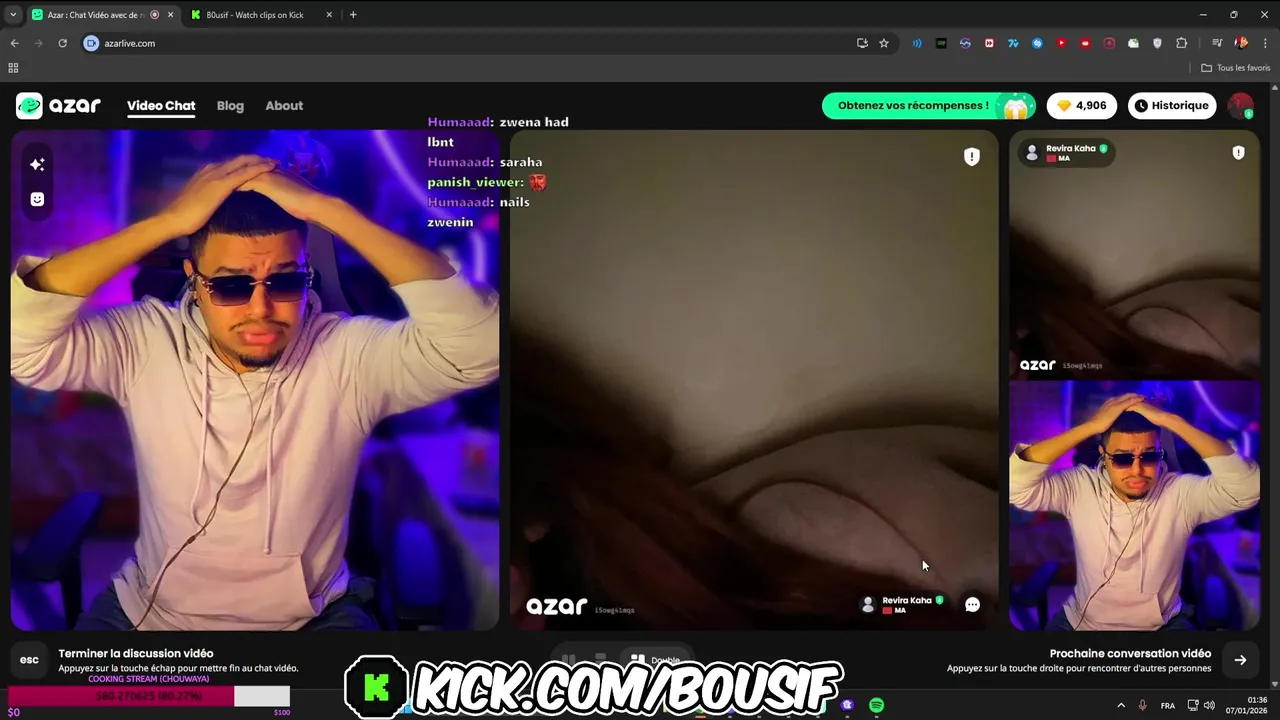Go back in browser
Image resolution: width=1280 pixels, height=720 pixels.
(x=14, y=43)
